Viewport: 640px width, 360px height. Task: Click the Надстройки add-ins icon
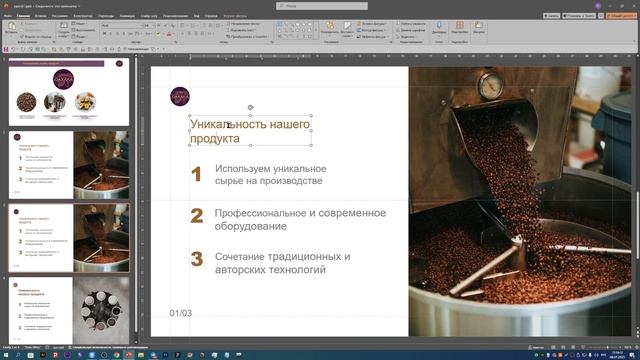[460, 25]
